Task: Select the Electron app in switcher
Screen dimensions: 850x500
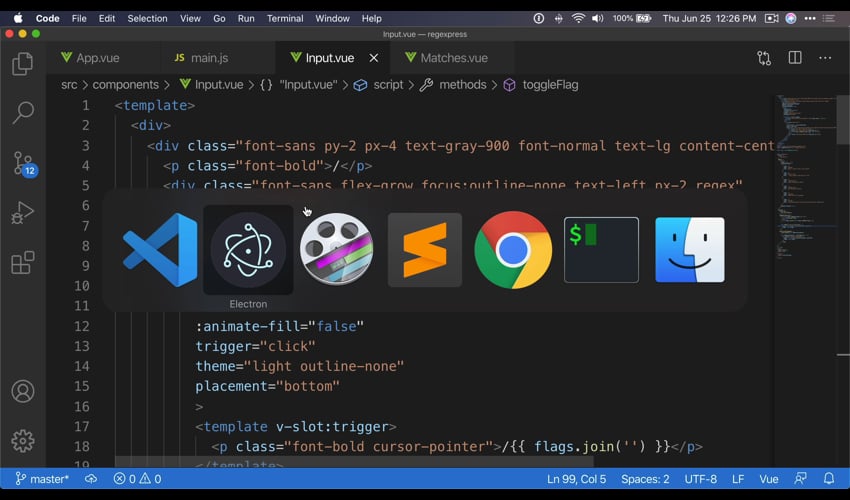Action: pyautogui.click(x=248, y=250)
